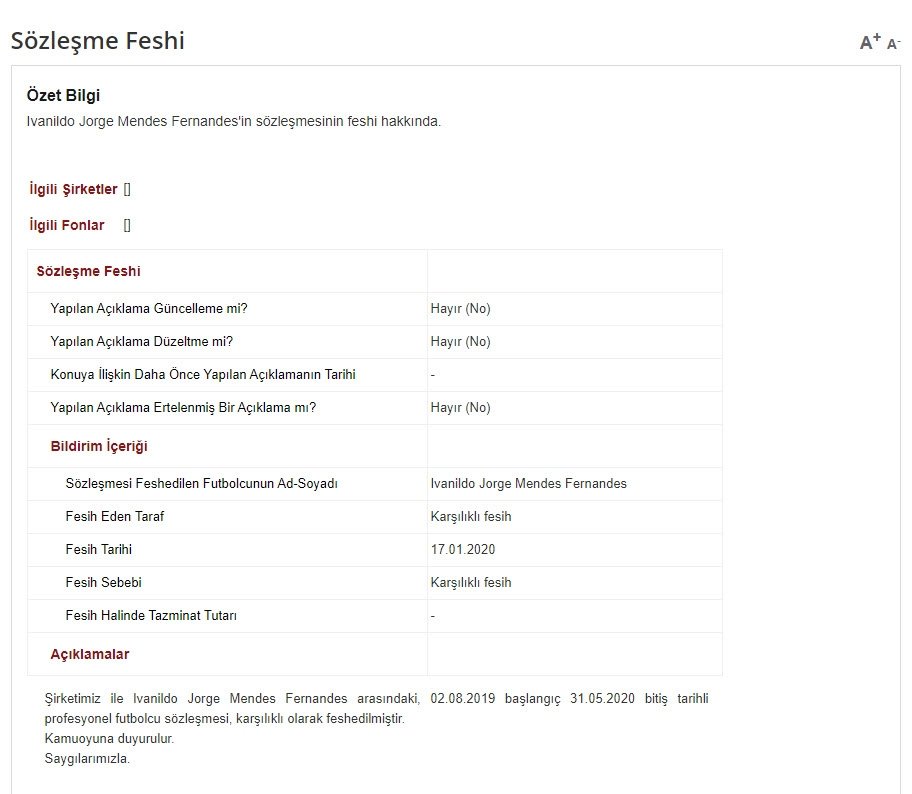
Task: Select the Bildirim İçeriği section header
Action: (x=99, y=446)
